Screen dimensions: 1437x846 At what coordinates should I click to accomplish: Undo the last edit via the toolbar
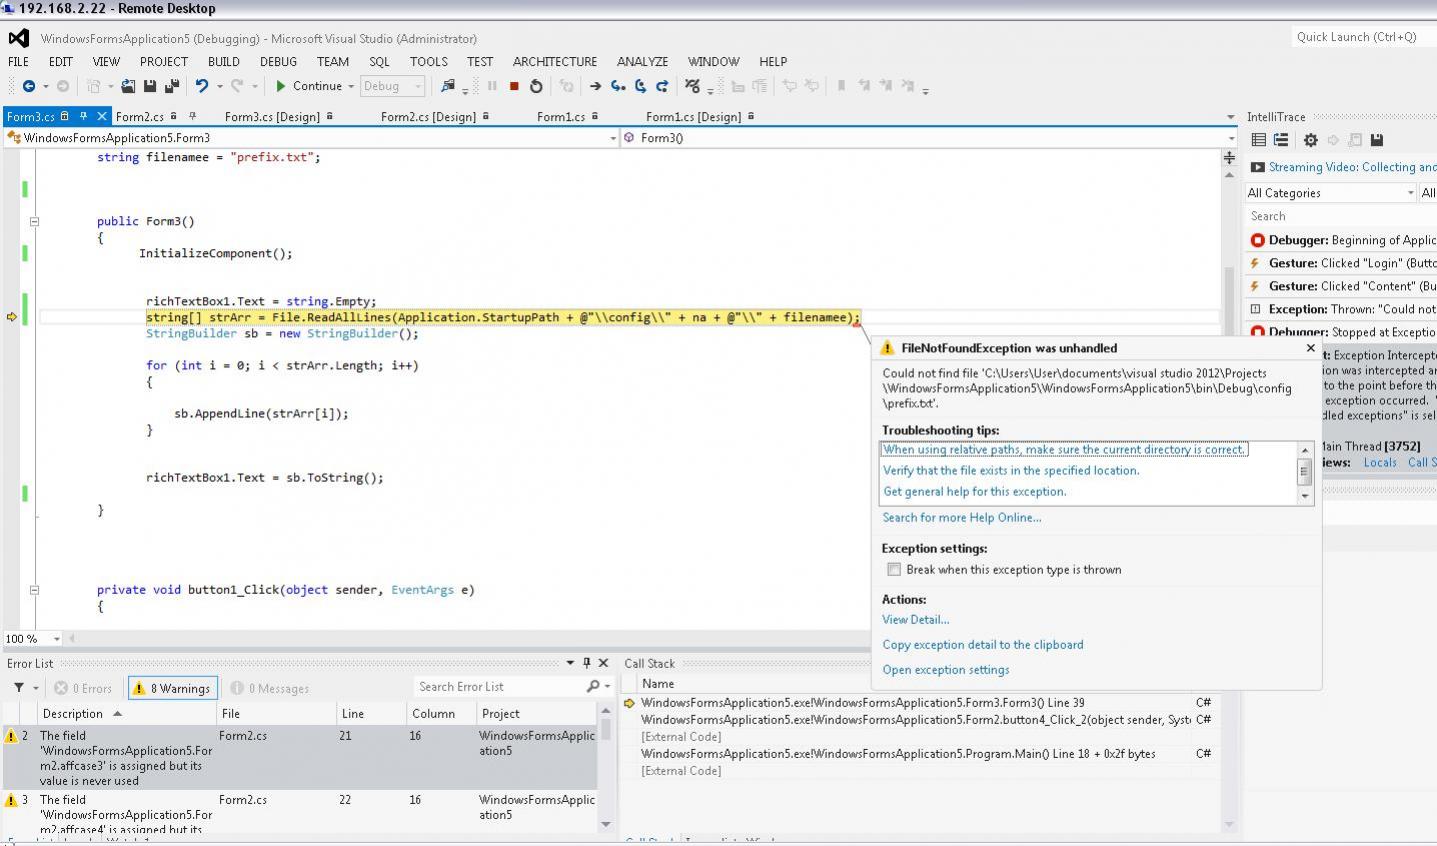(202, 86)
